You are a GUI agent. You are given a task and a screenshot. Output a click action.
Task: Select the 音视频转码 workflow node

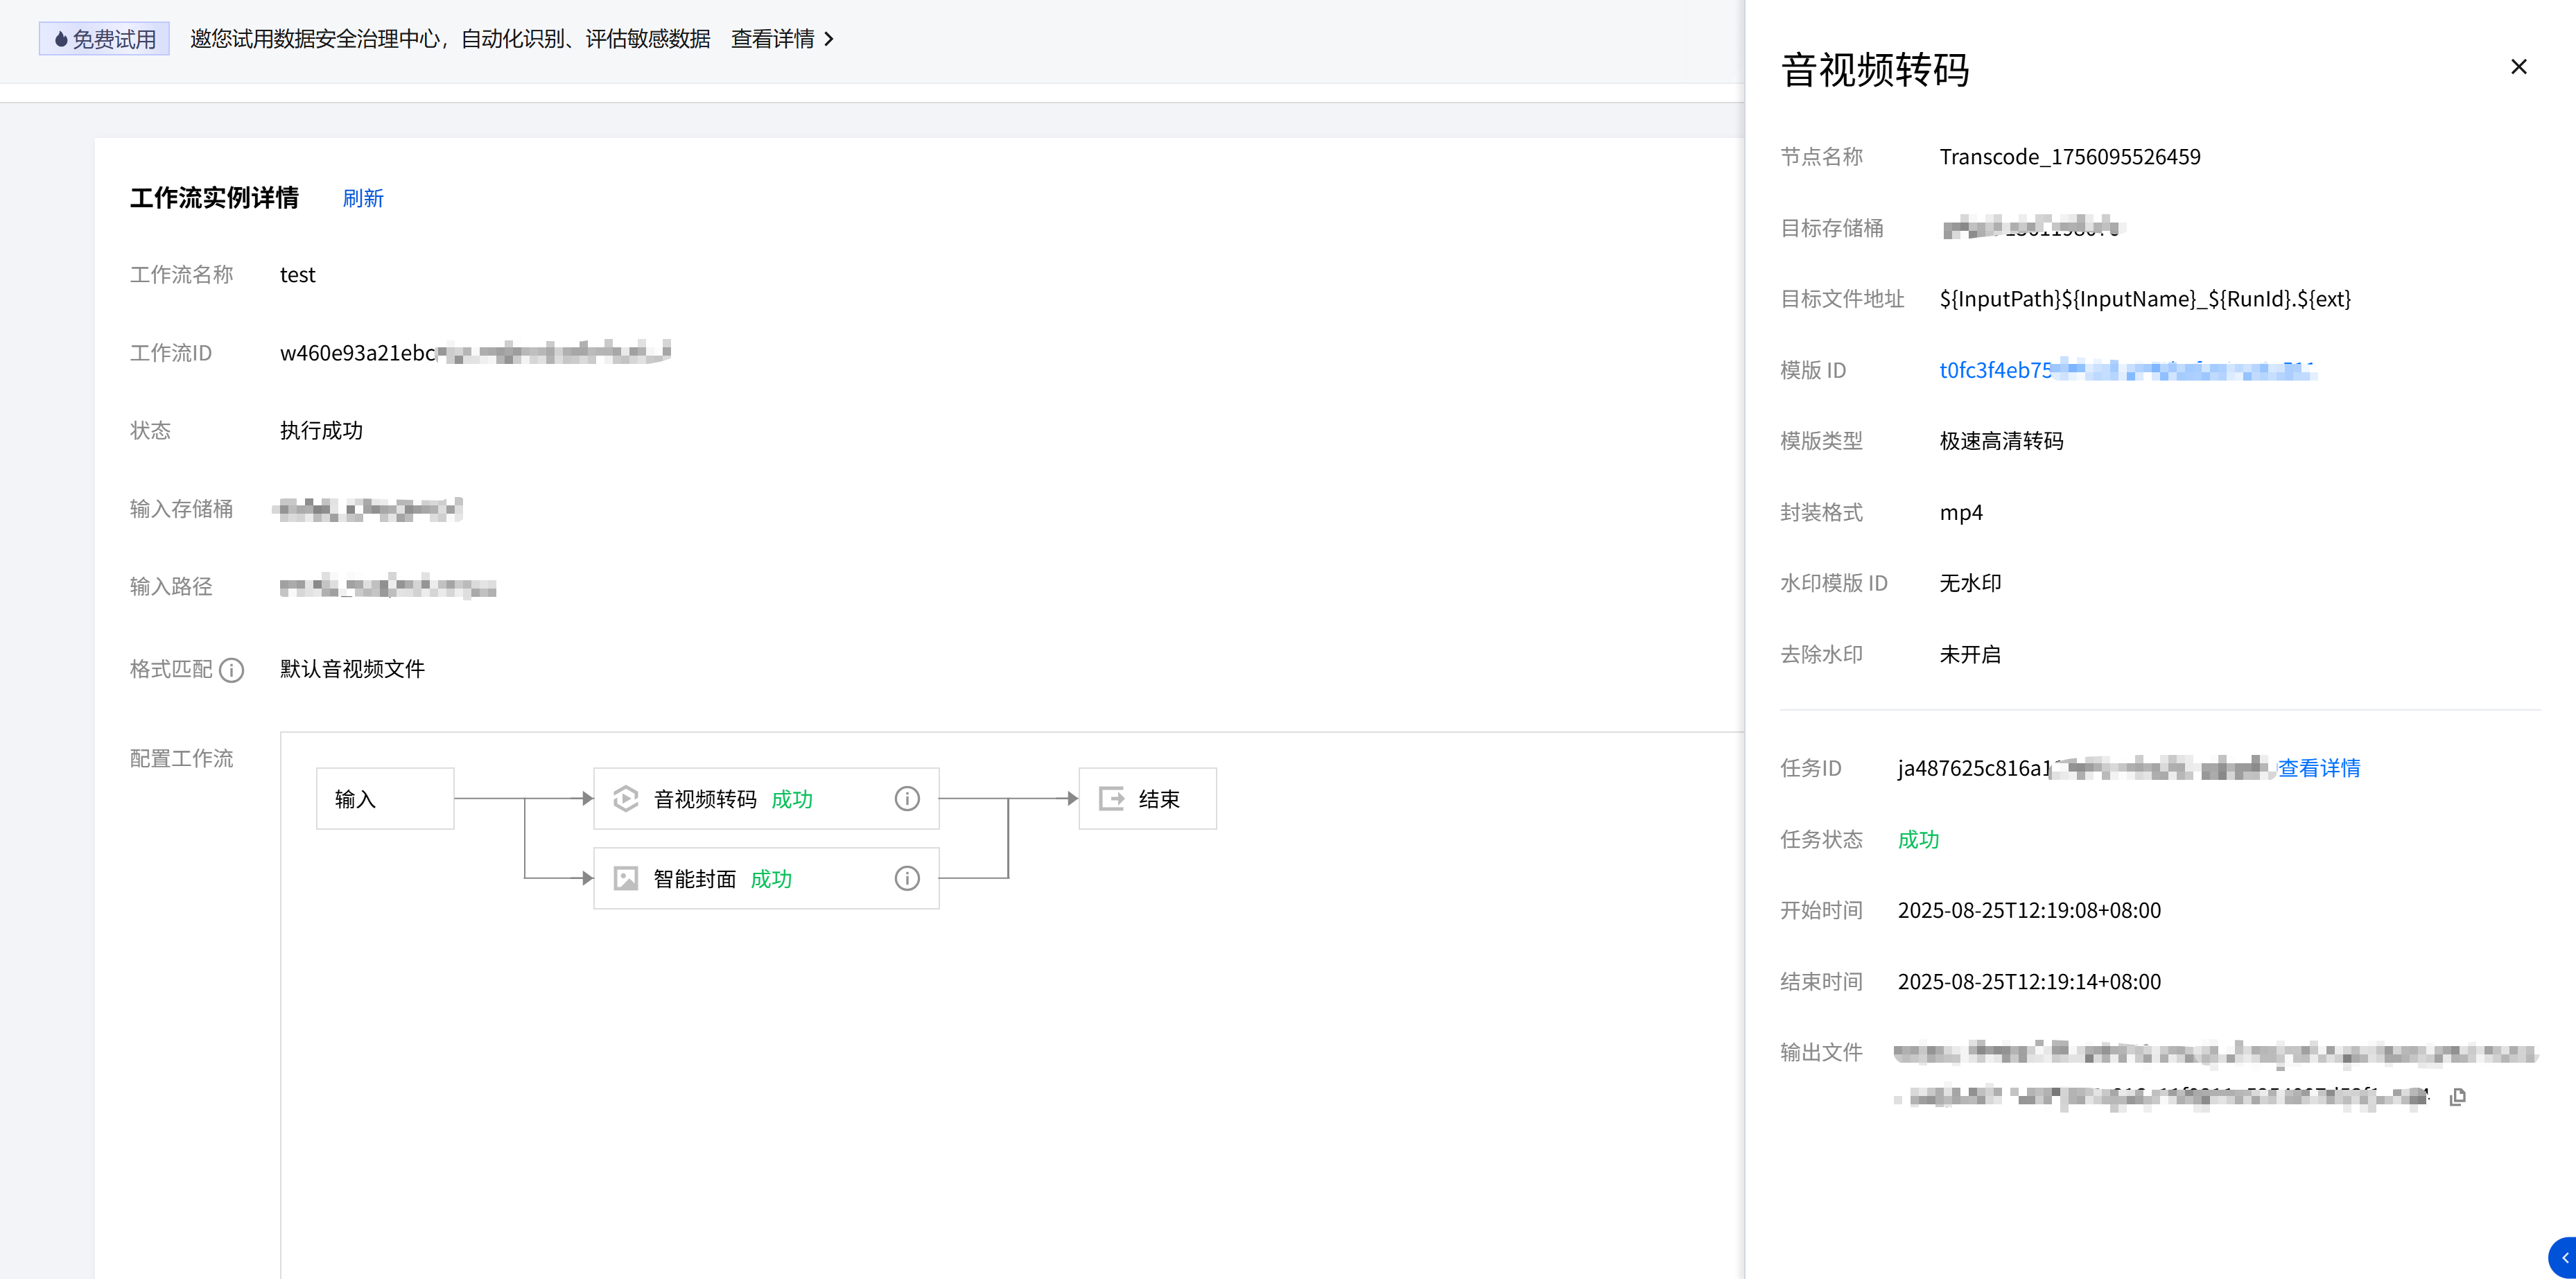click(704, 798)
